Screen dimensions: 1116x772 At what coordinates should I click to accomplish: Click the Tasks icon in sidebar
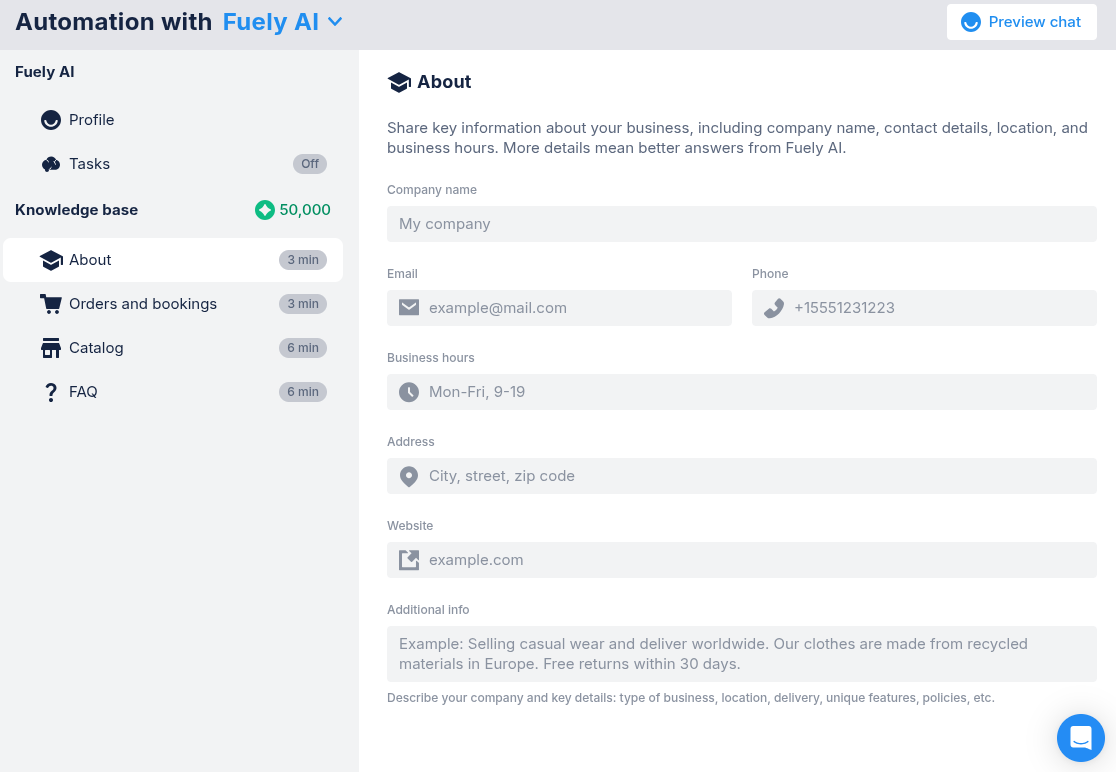click(51, 164)
